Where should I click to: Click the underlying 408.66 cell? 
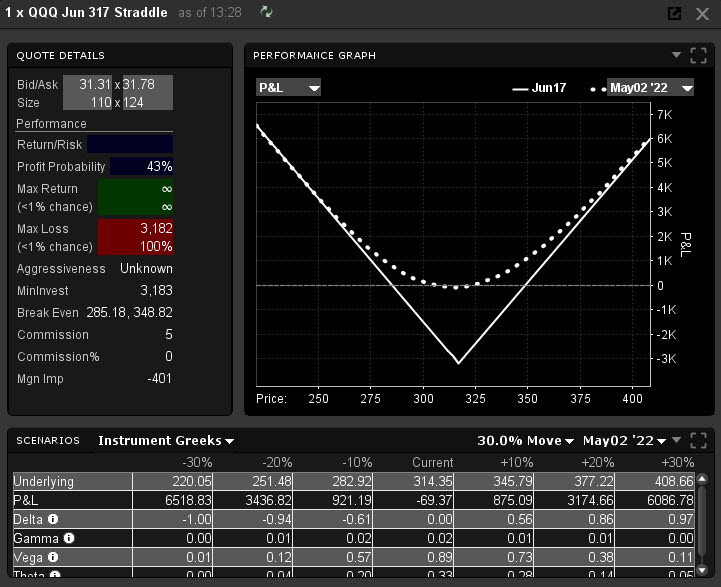pos(655,481)
